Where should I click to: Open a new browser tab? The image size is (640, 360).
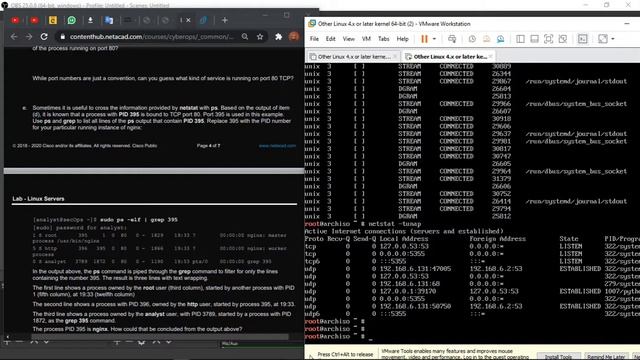click(224, 20)
